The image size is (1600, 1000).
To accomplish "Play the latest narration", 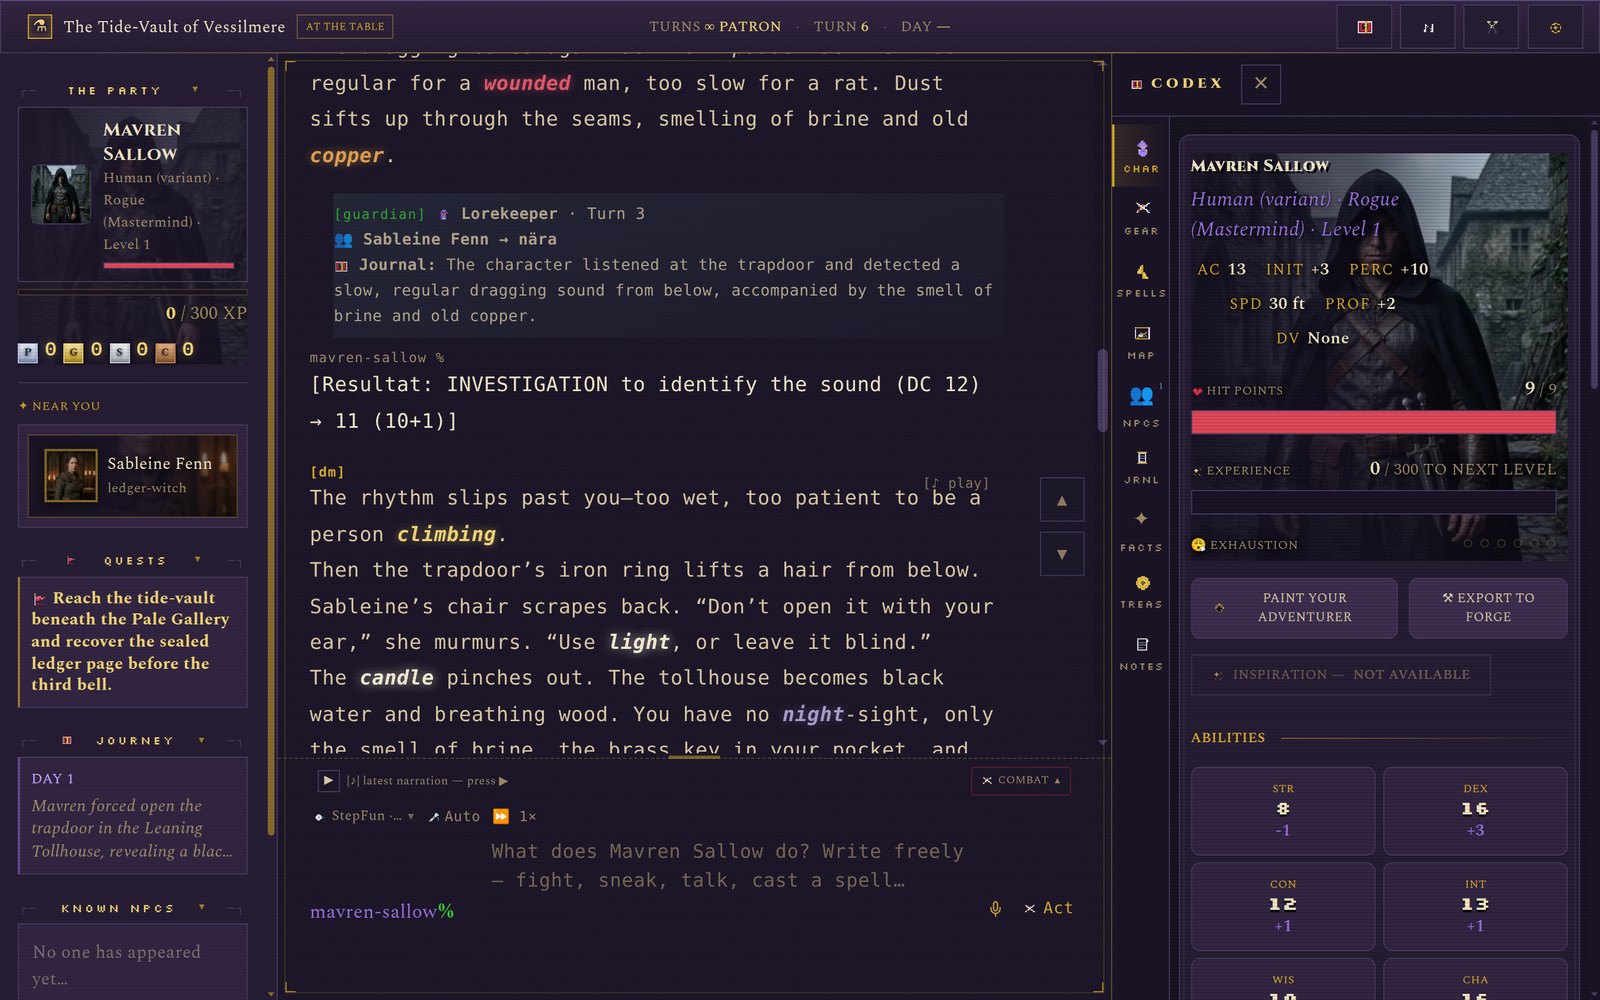I will coord(328,780).
